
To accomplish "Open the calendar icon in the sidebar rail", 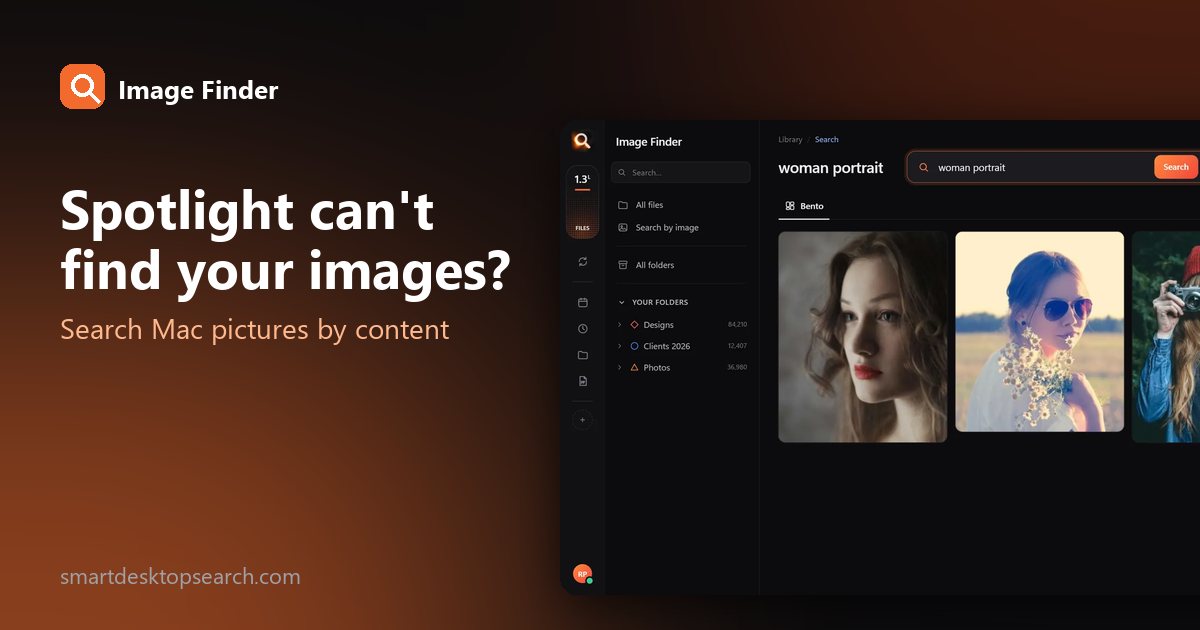I will (583, 302).
